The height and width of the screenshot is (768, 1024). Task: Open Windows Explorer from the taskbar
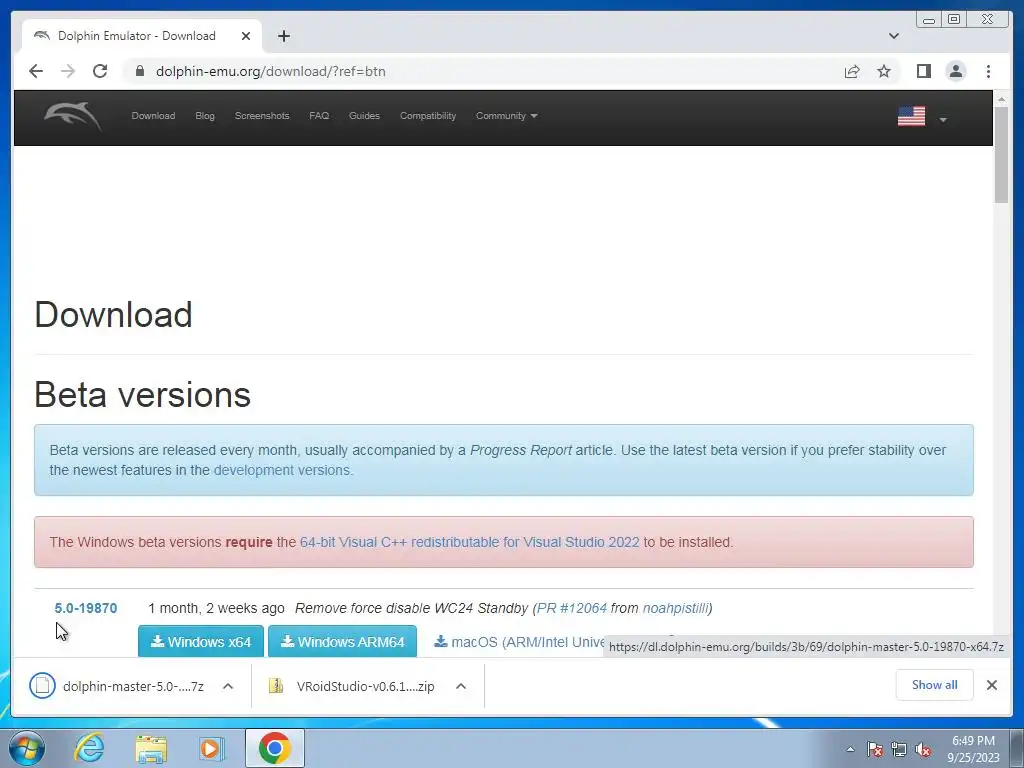click(151, 748)
